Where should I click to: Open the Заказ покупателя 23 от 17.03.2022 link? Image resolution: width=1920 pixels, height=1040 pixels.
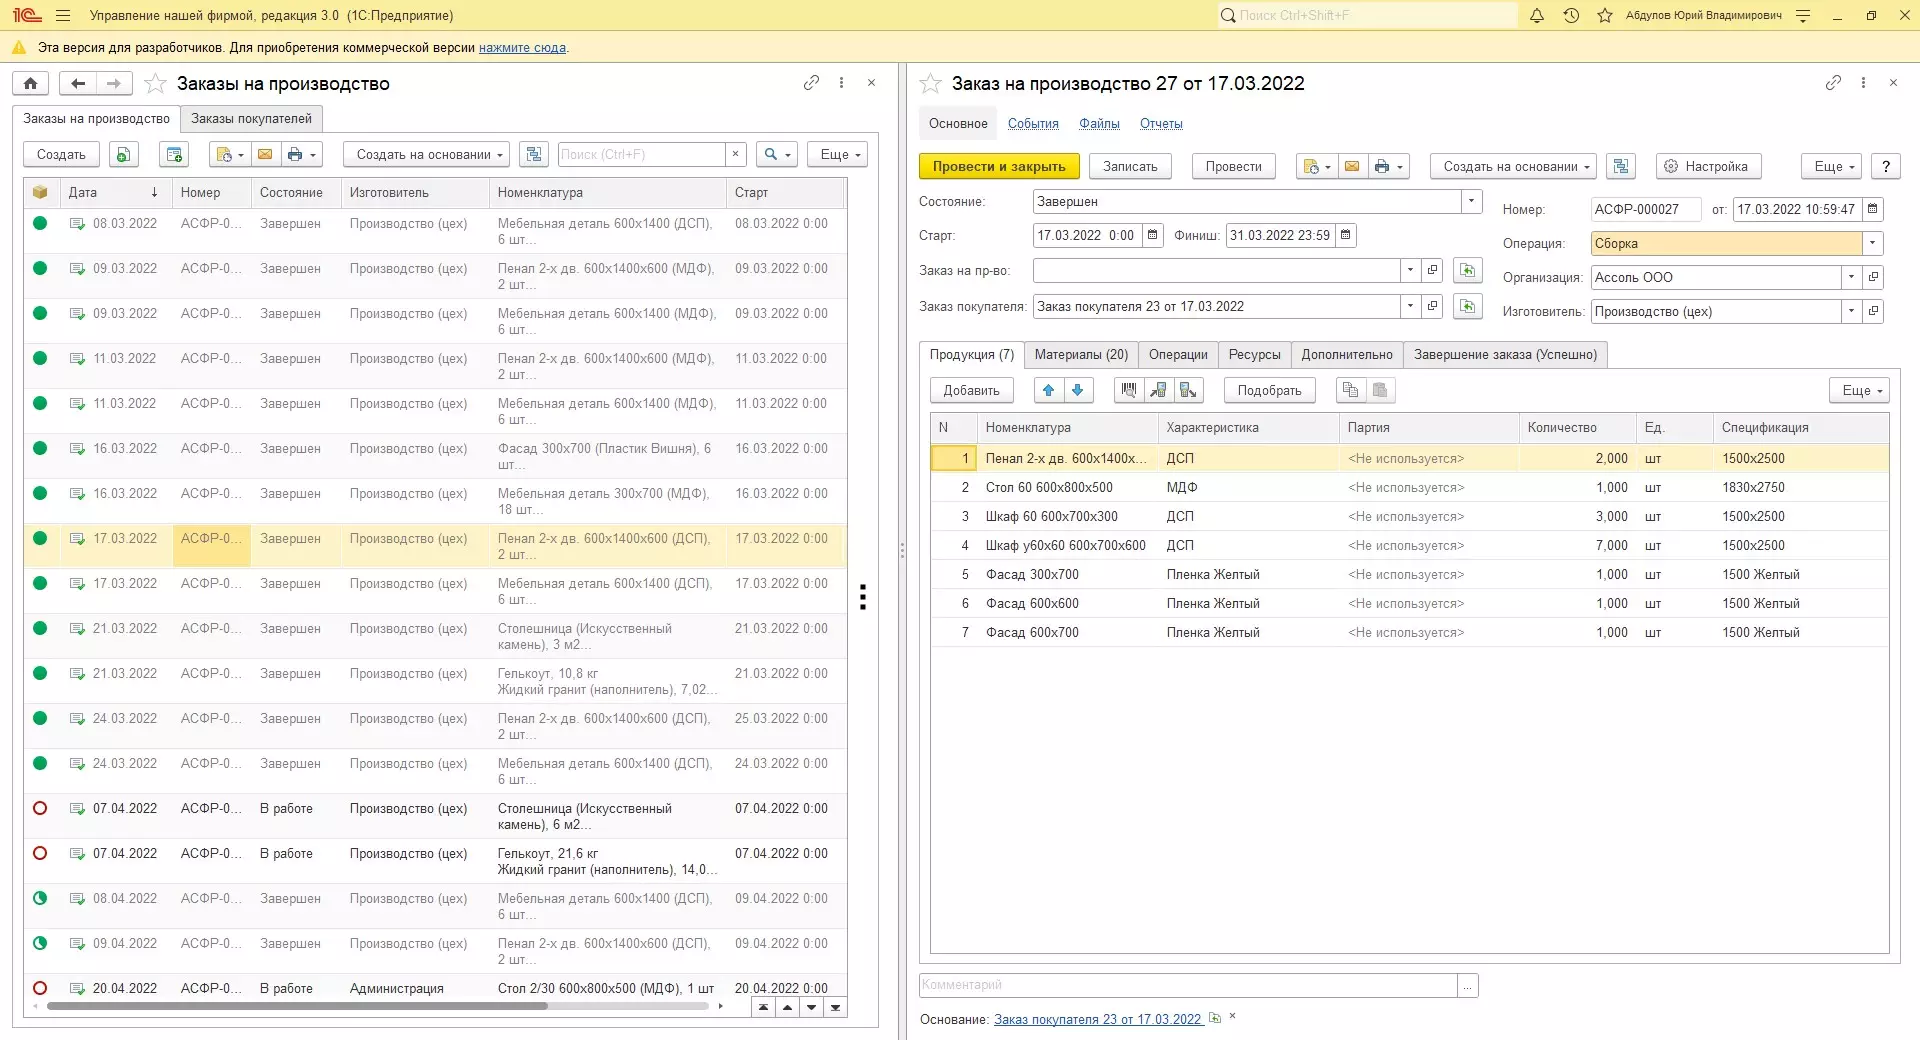tap(1097, 1020)
